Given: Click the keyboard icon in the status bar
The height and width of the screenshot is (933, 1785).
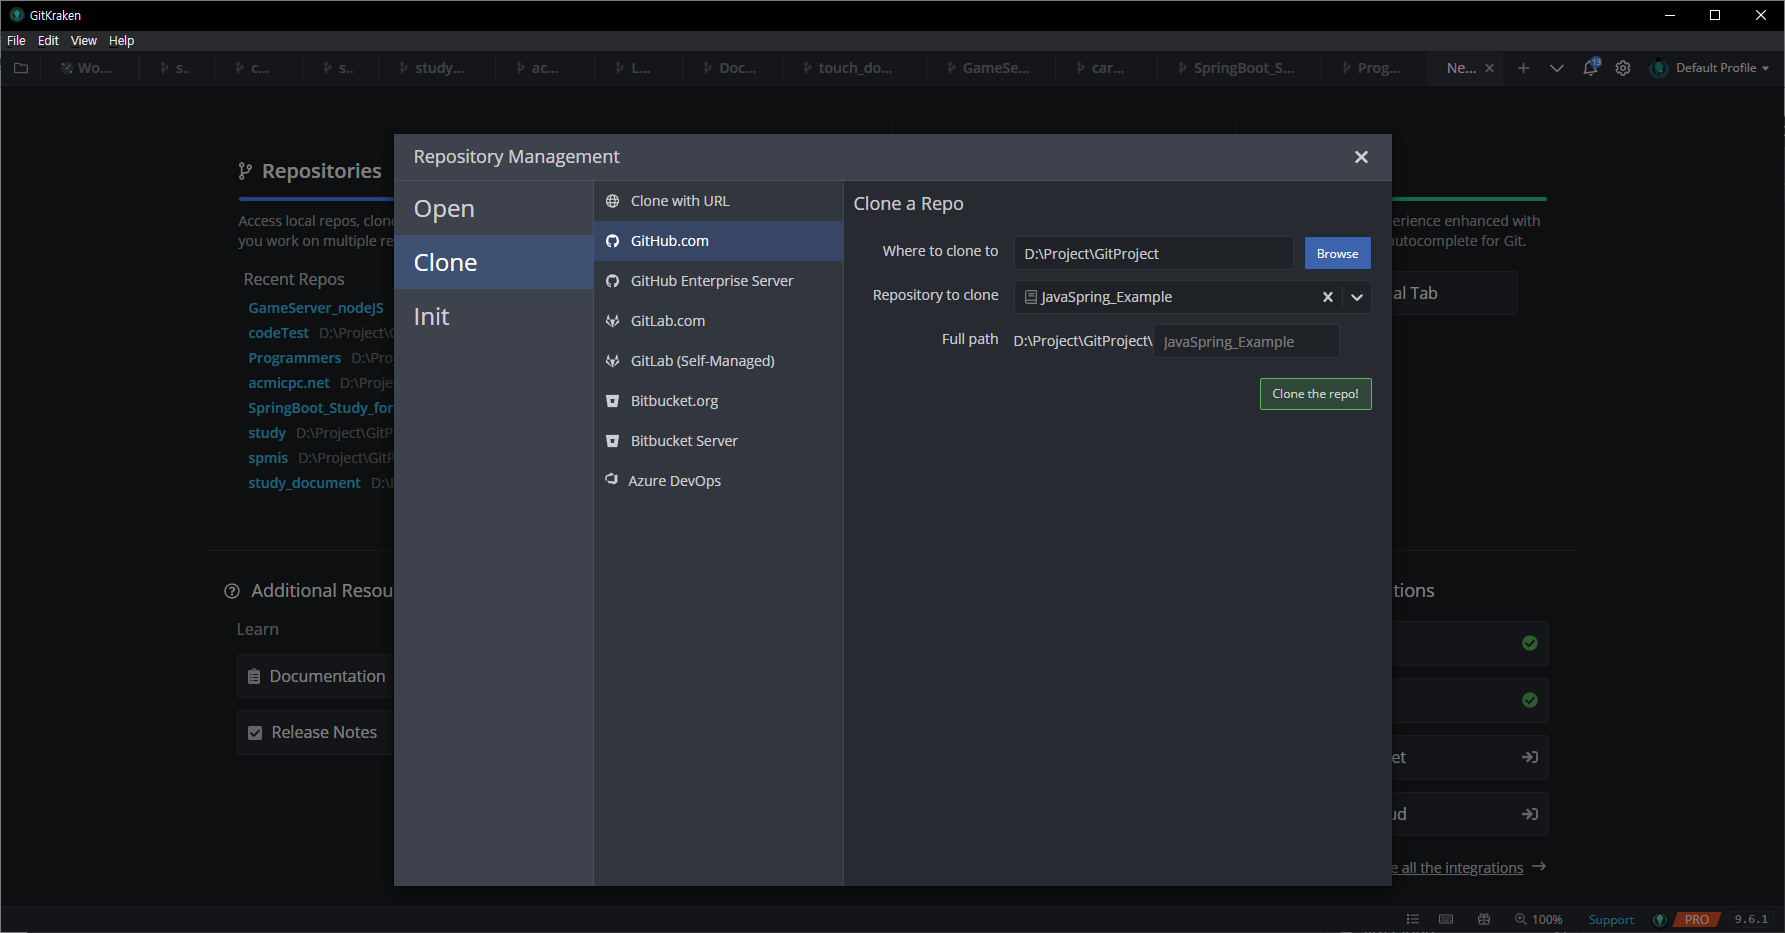Looking at the screenshot, I should [1446, 919].
